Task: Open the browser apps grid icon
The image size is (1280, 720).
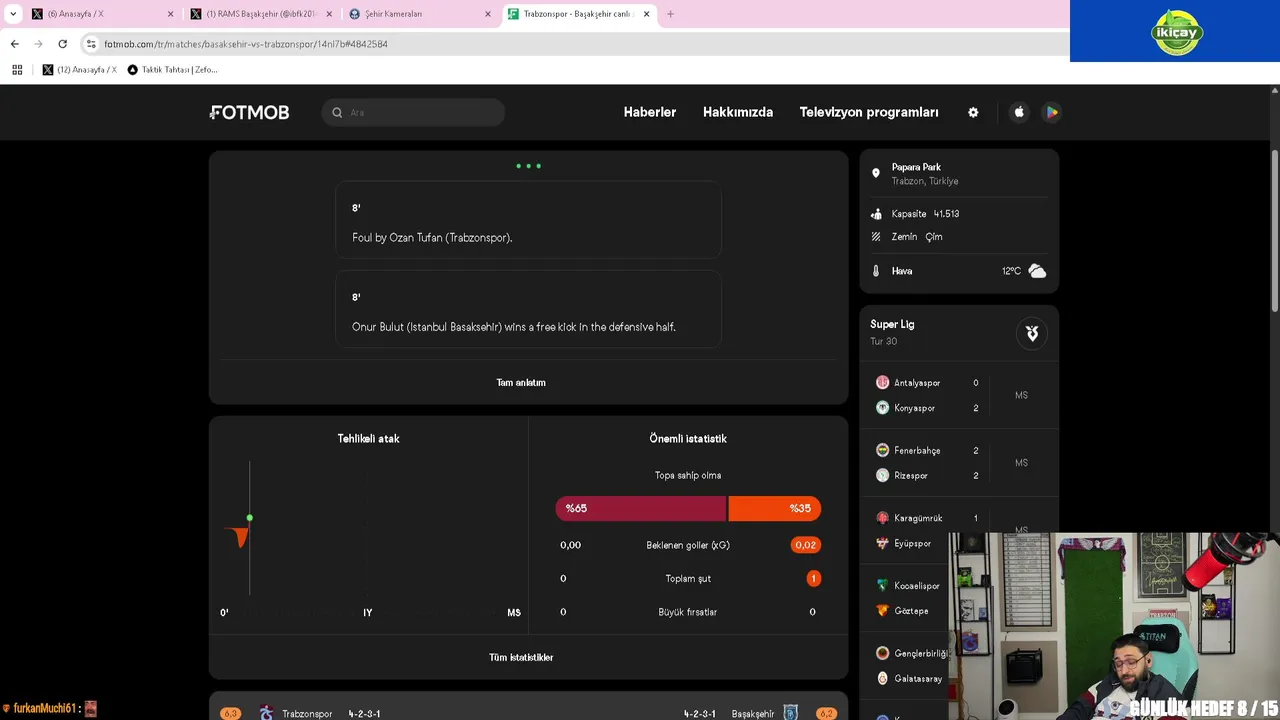Action: [x=17, y=70]
